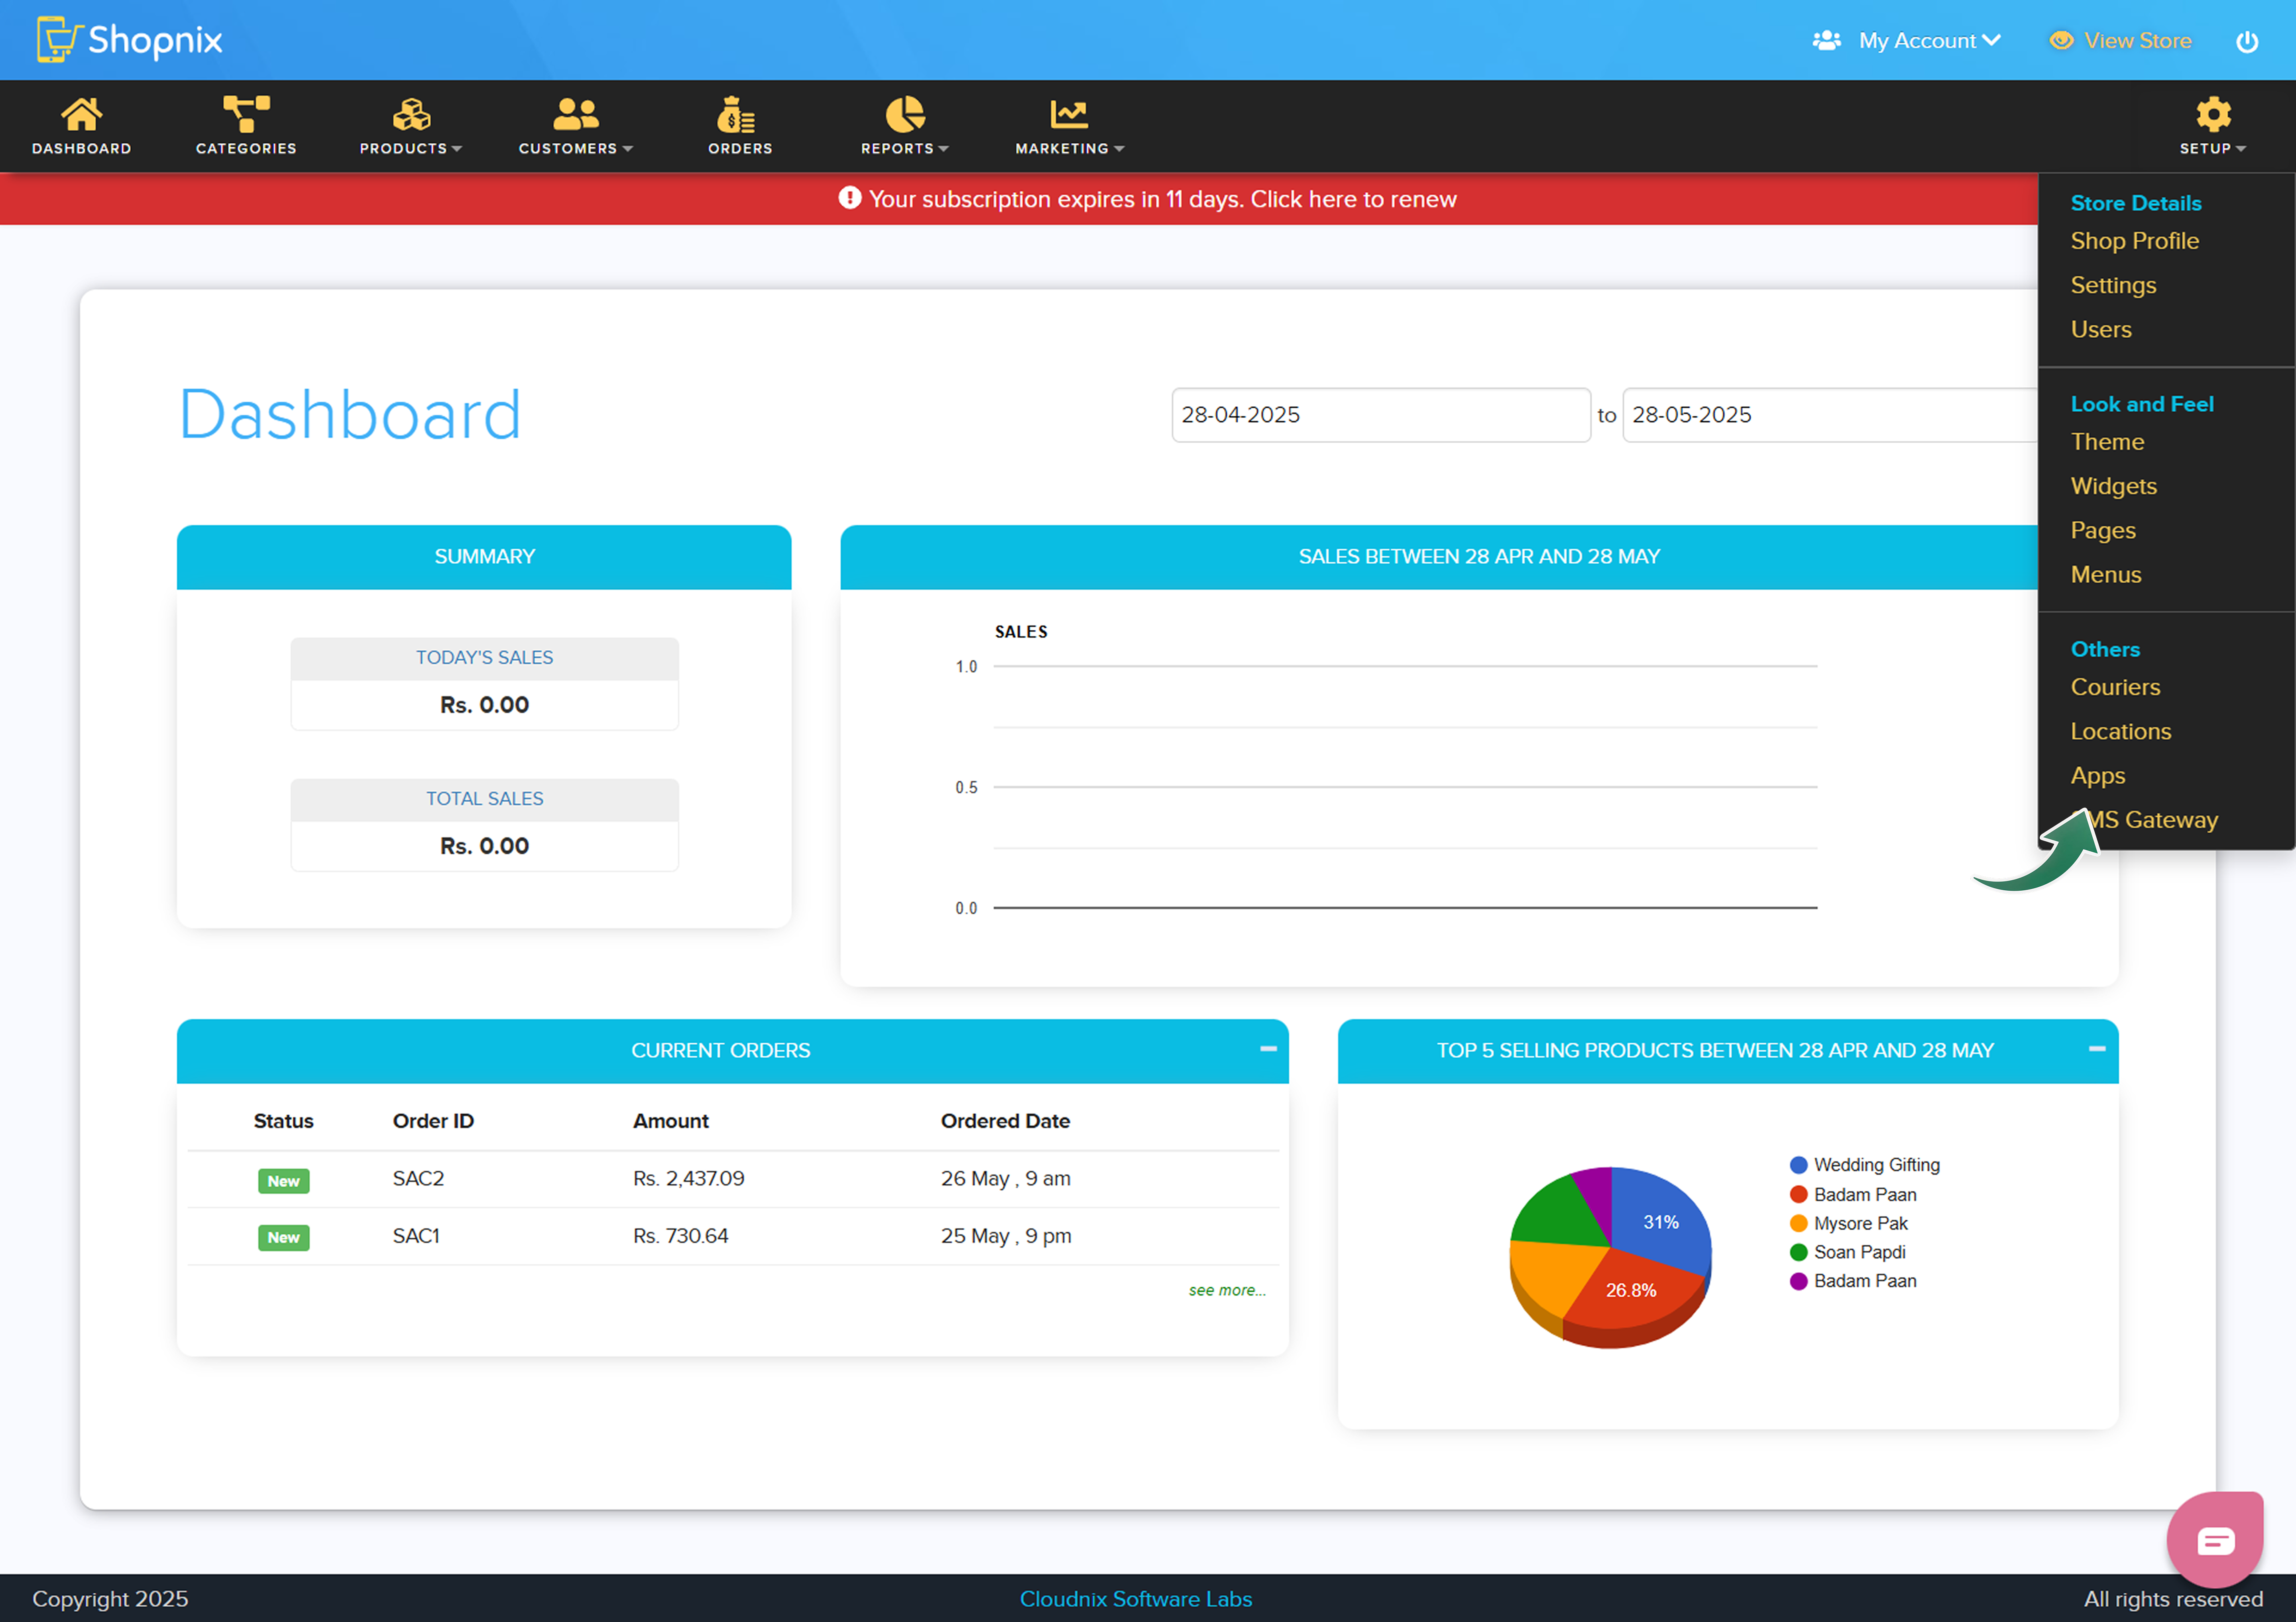The width and height of the screenshot is (2296, 1622).
Task: Click the orange Mysore Pak legend dot
Action: coord(1798,1223)
